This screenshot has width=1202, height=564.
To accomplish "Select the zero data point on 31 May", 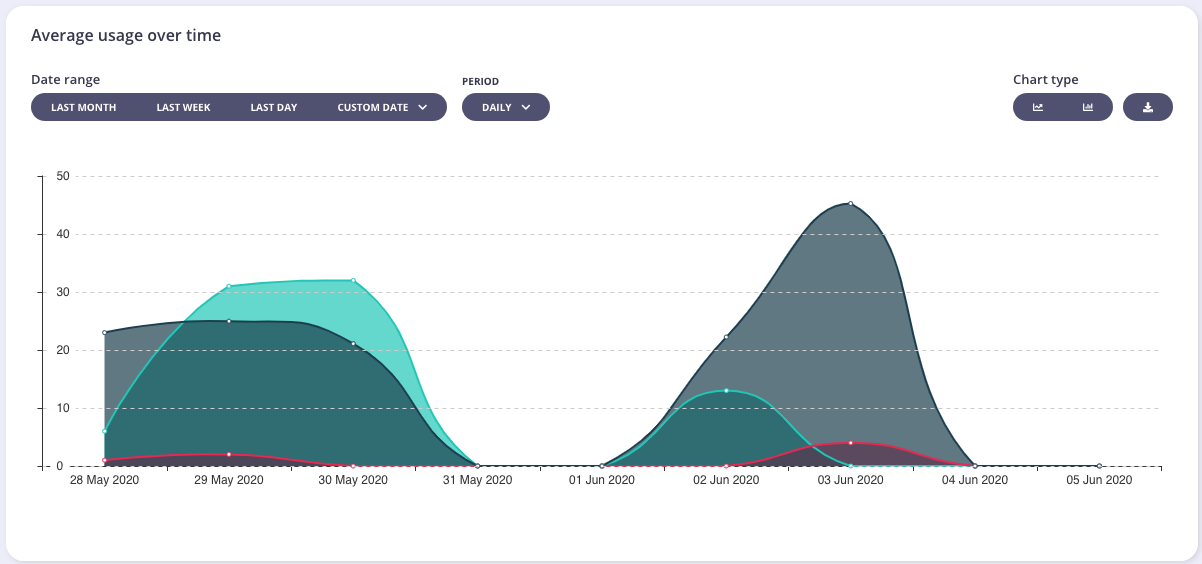I will 477,466.
